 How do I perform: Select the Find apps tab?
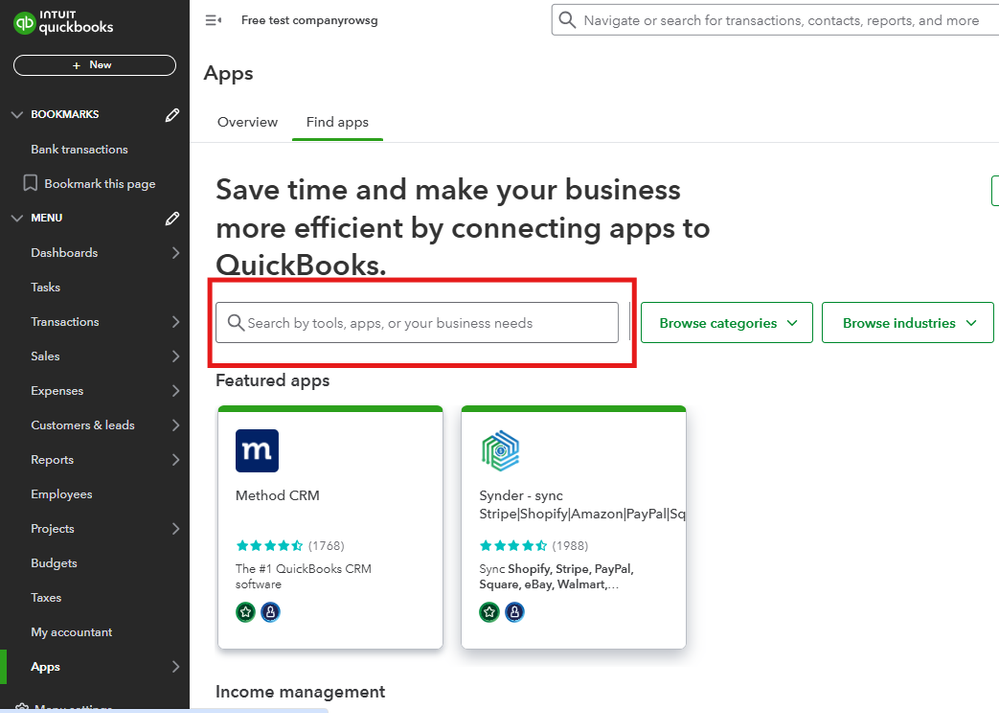(x=337, y=122)
